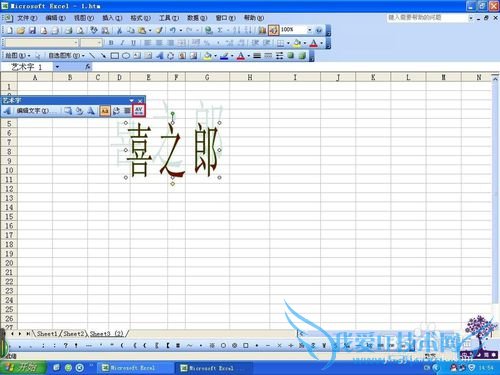The height and width of the screenshot is (375, 500).
Task: Open the 插入 Insert menu
Action: point(112,18)
